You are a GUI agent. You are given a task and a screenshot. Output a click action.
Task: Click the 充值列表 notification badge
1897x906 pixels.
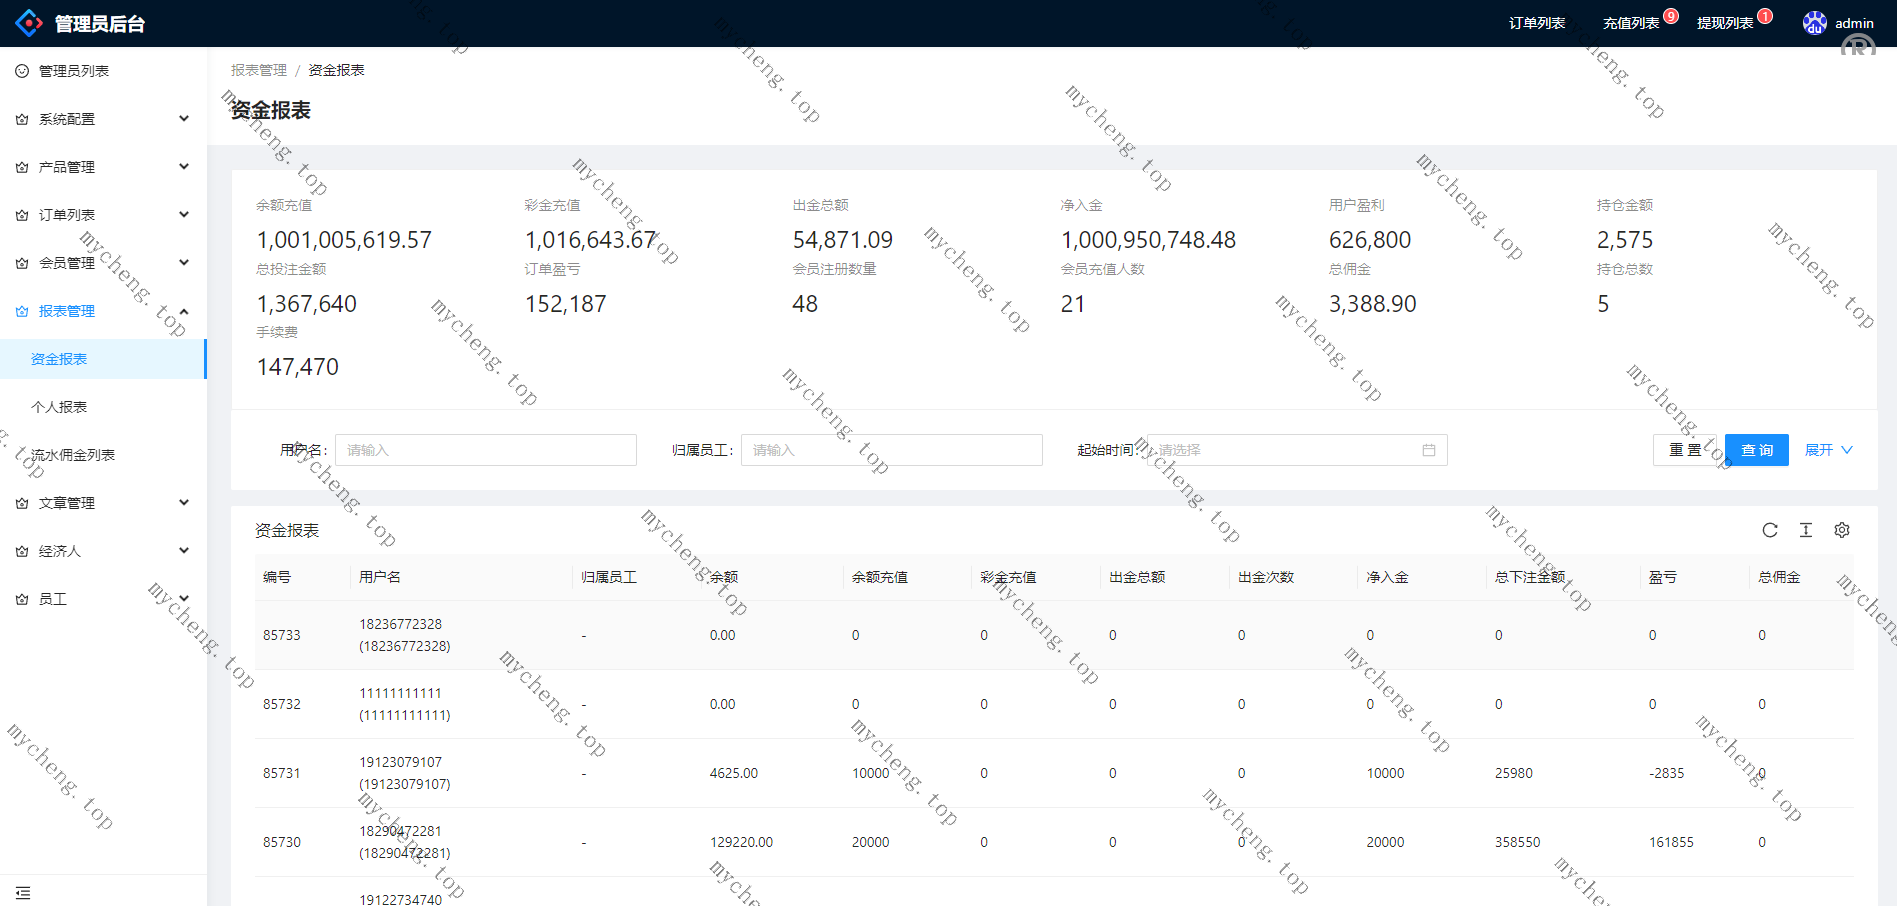1670,16
